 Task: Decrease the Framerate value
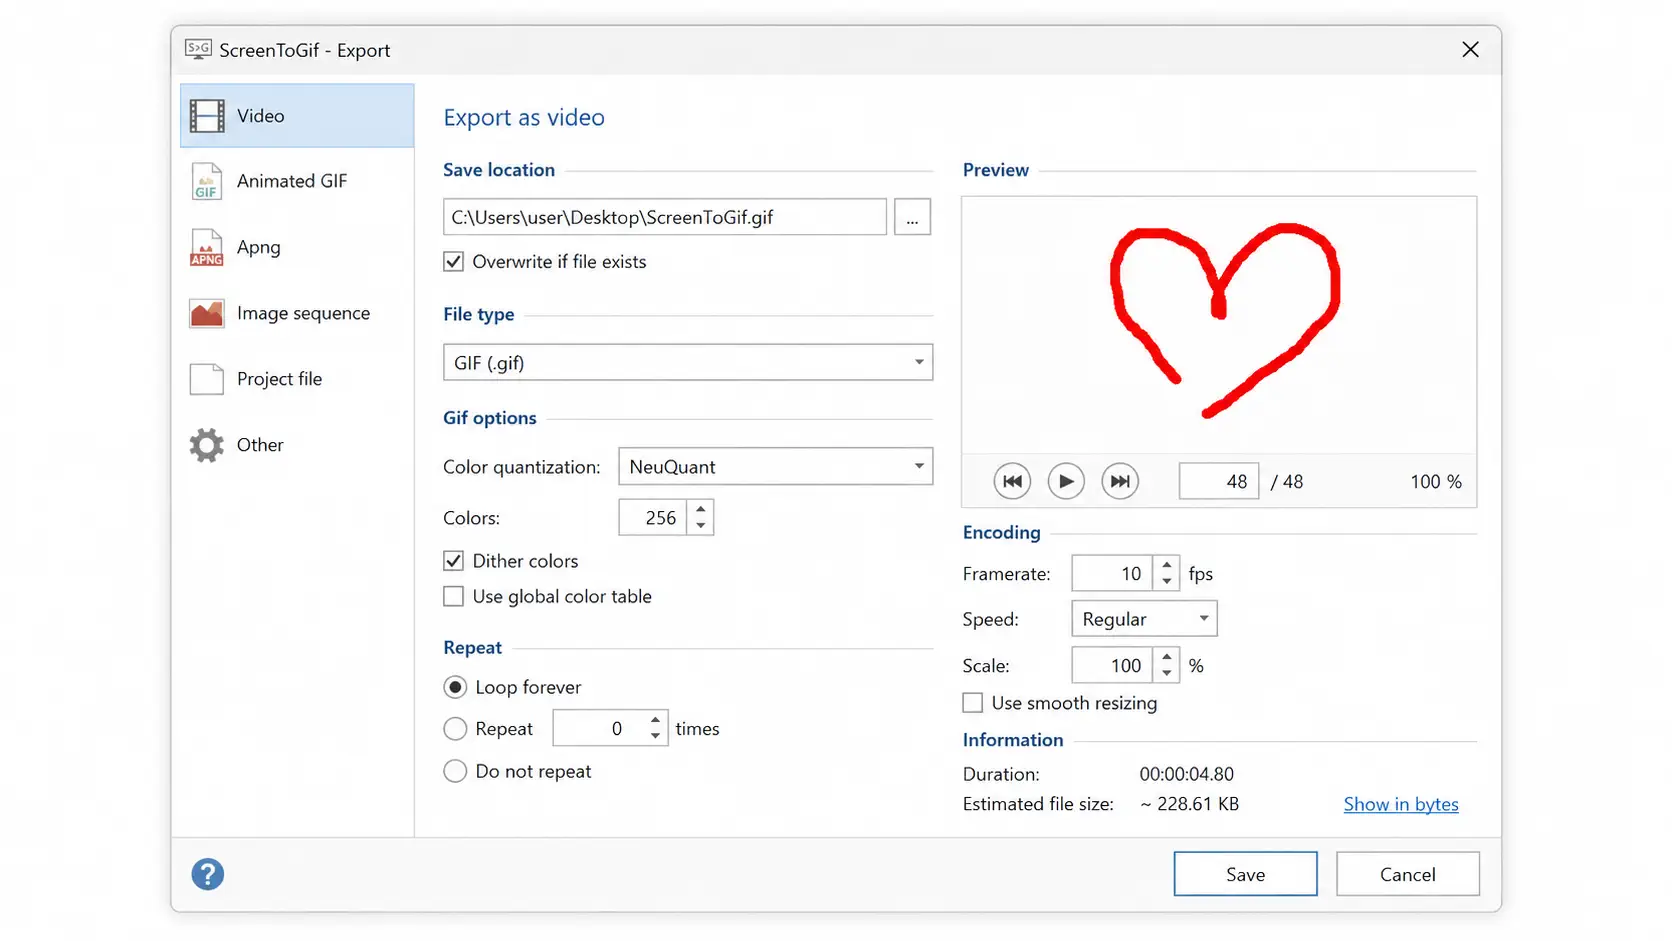[1167, 582]
